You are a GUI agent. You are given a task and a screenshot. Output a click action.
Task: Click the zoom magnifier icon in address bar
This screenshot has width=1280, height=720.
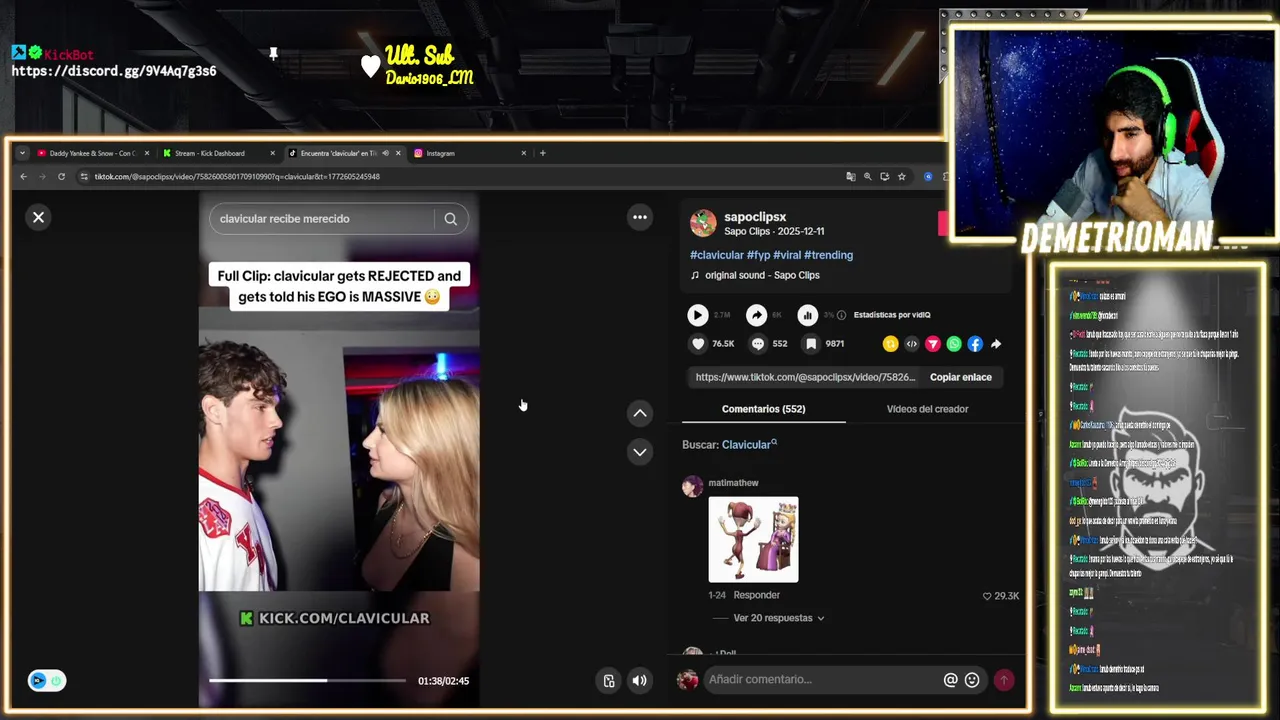[867, 177]
